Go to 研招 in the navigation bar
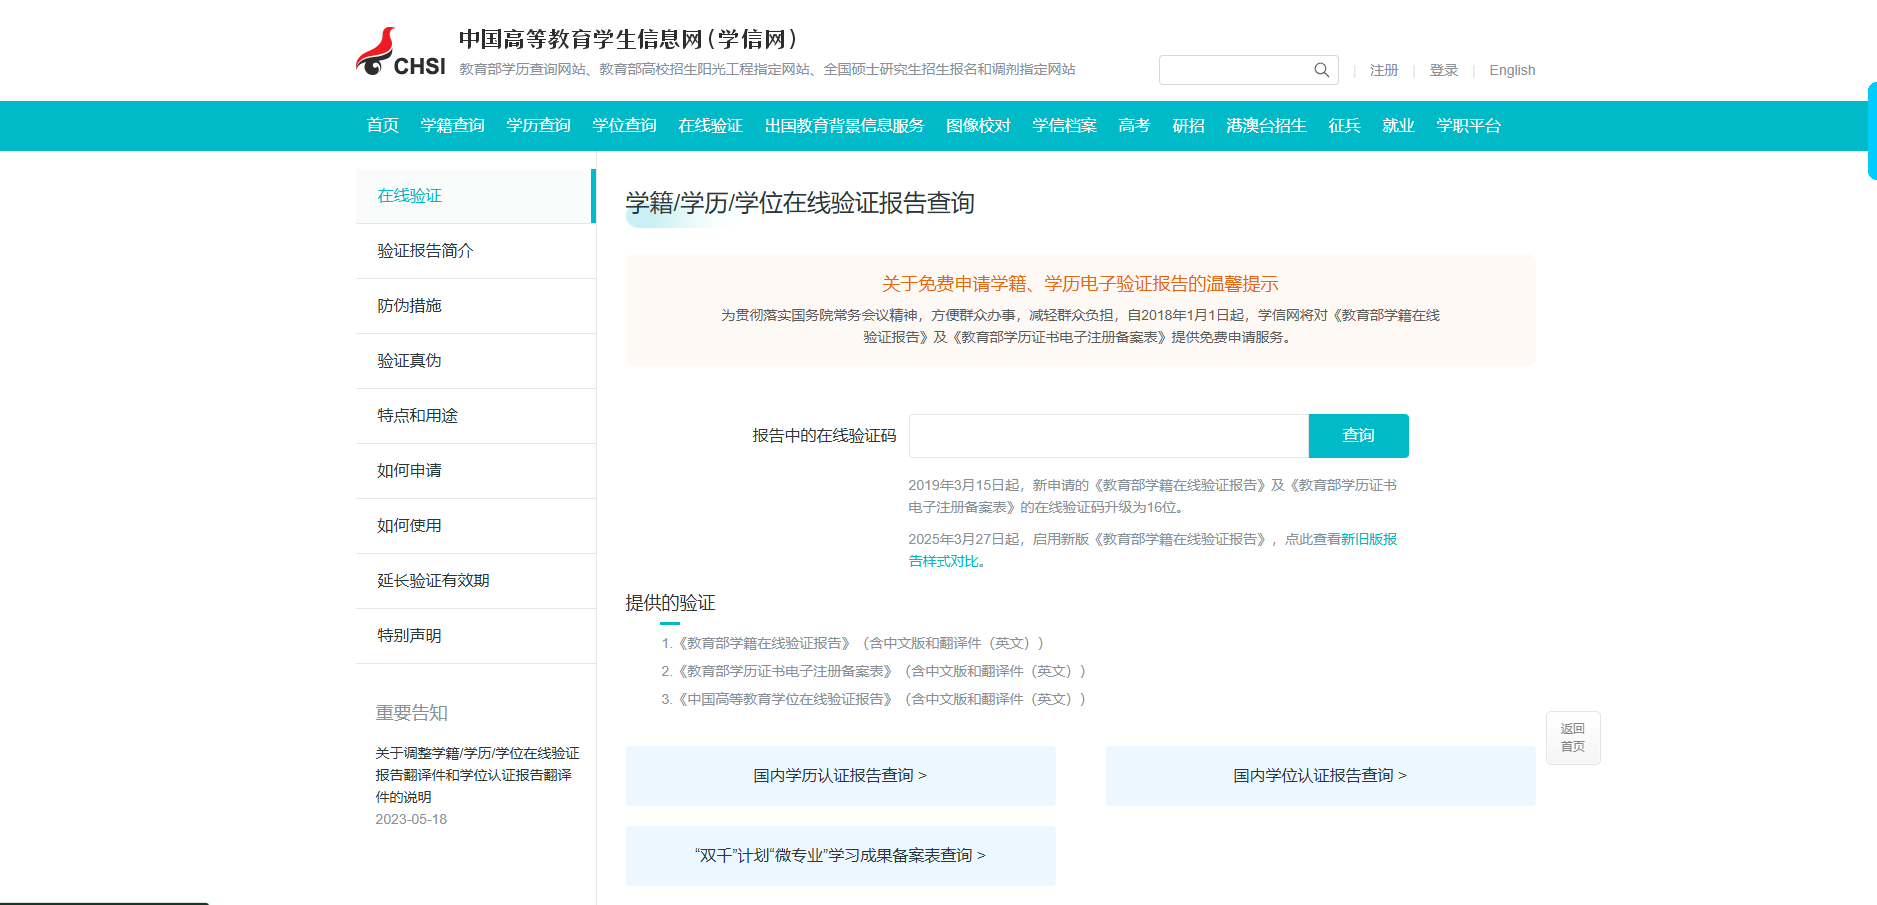This screenshot has width=1877, height=905. pyautogui.click(x=1188, y=126)
